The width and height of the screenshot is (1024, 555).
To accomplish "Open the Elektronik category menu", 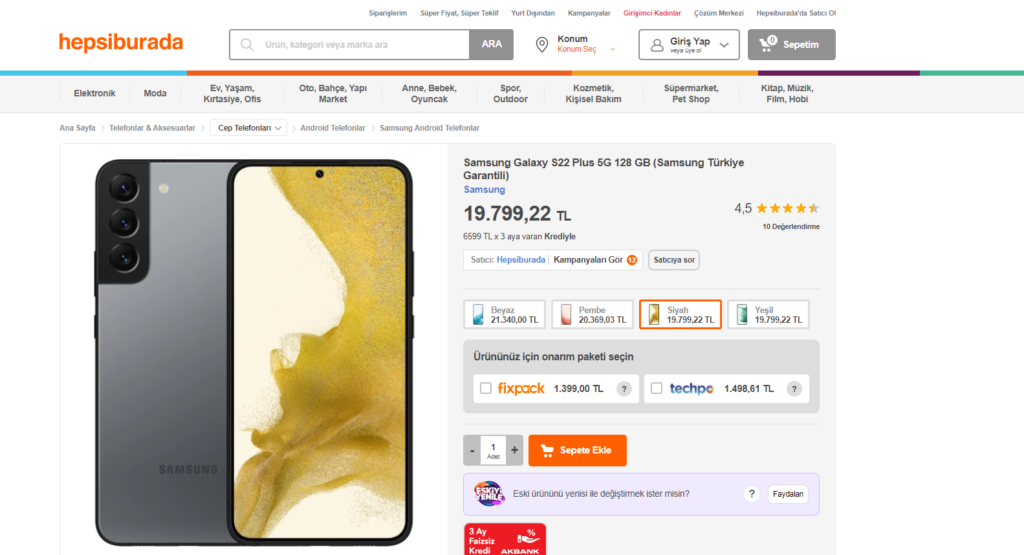I will (94, 93).
